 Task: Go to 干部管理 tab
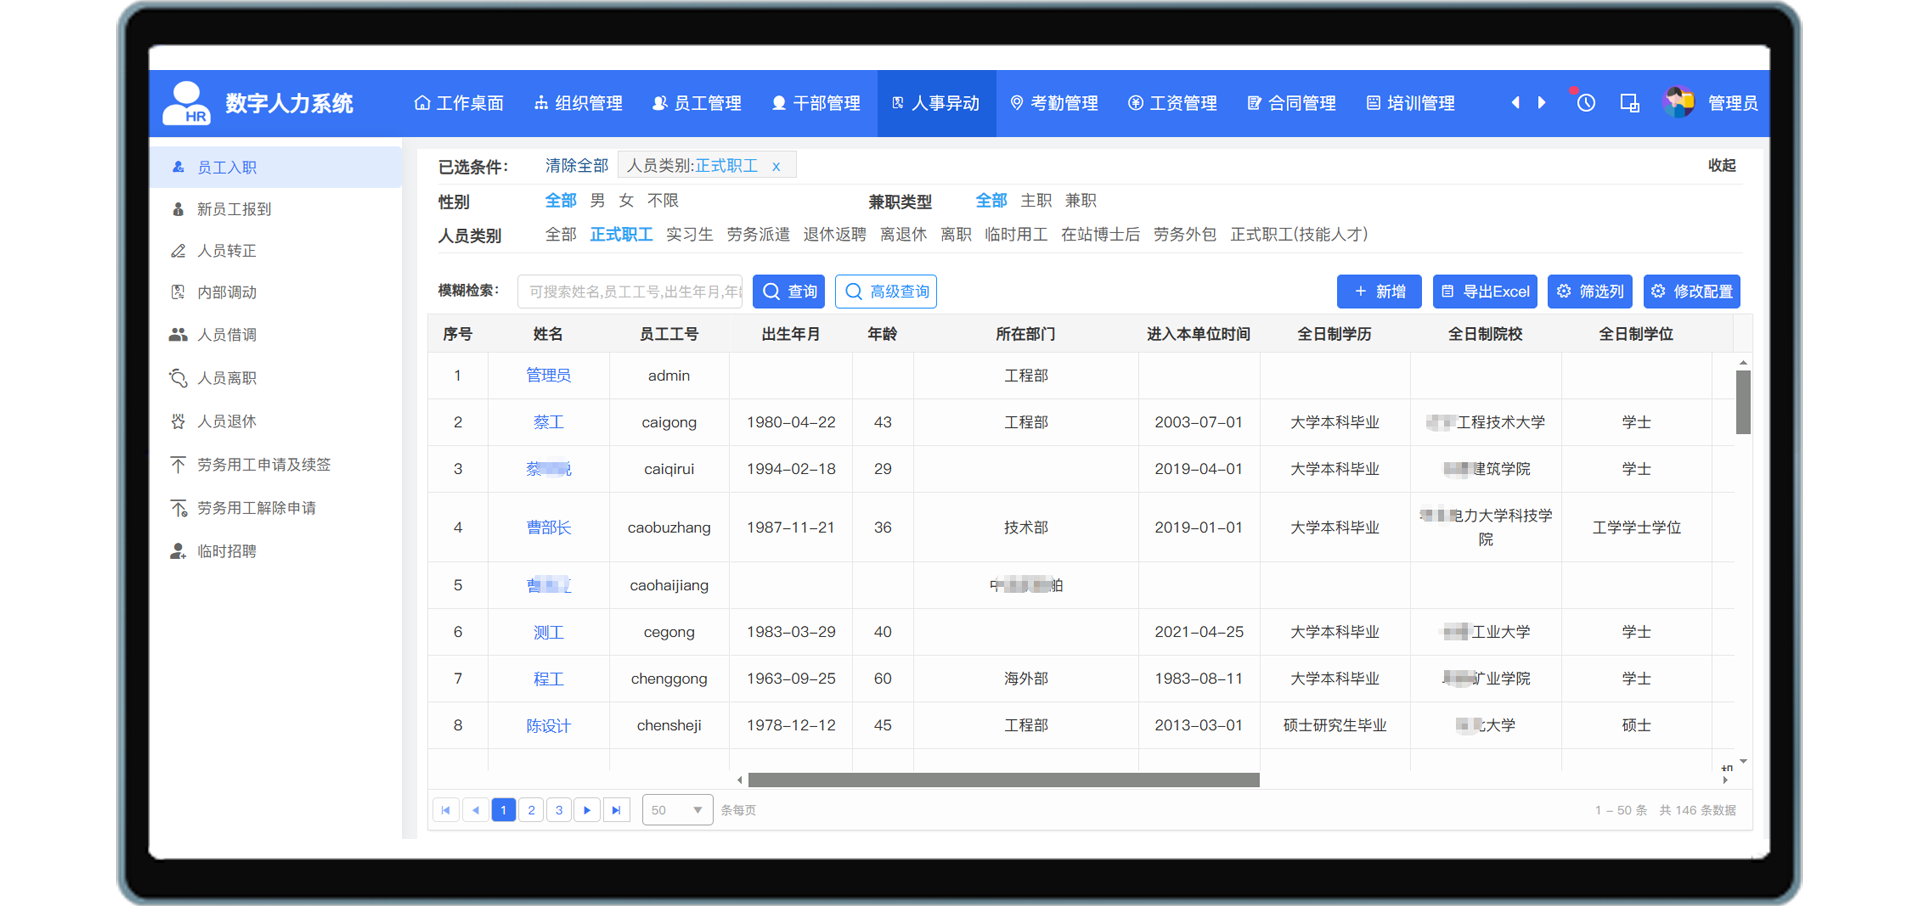click(816, 103)
